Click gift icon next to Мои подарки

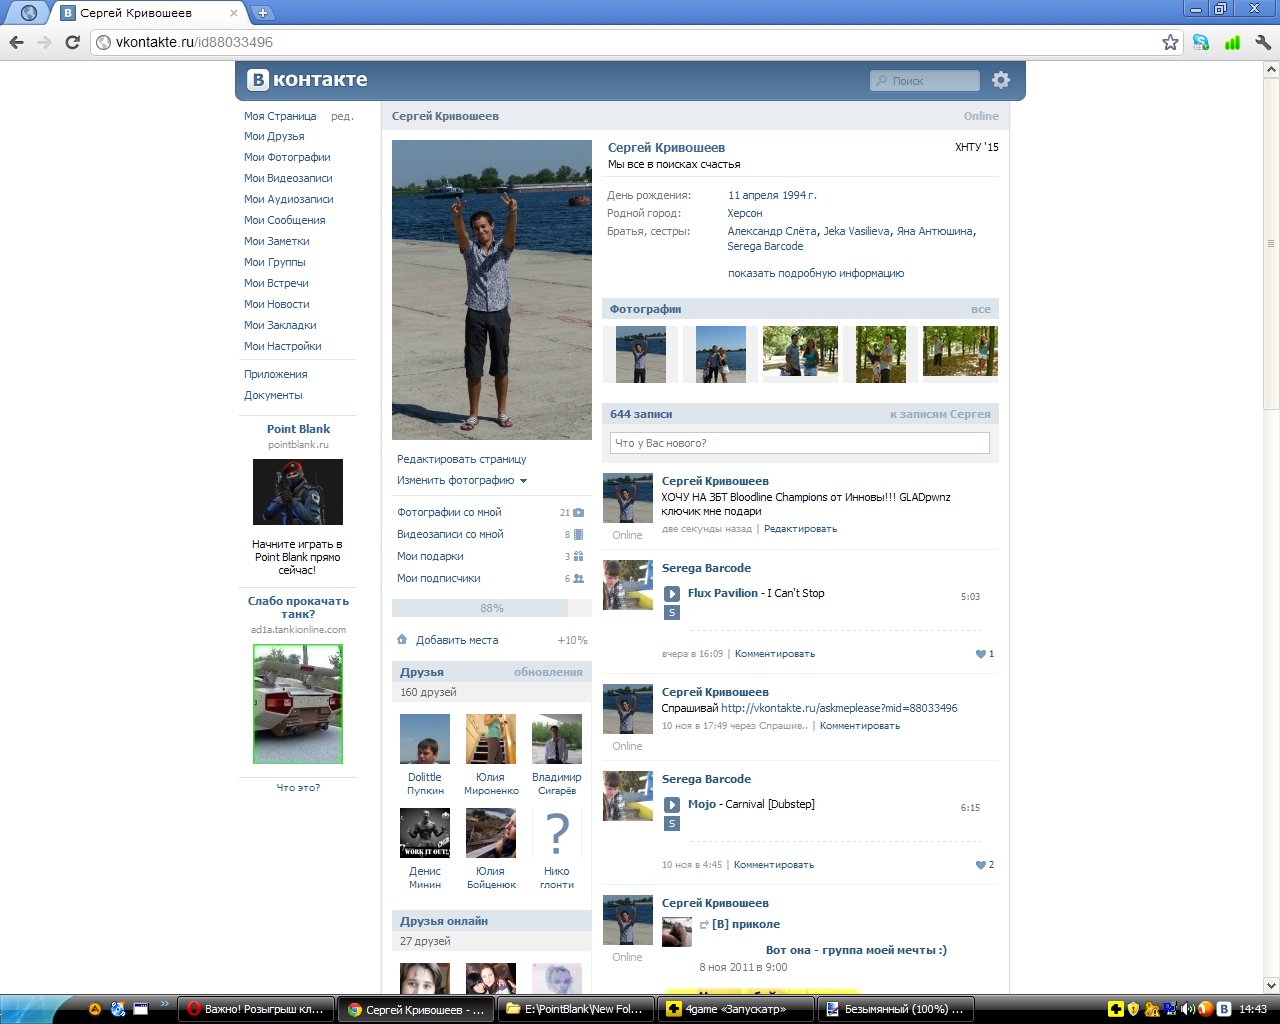(x=578, y=556)
